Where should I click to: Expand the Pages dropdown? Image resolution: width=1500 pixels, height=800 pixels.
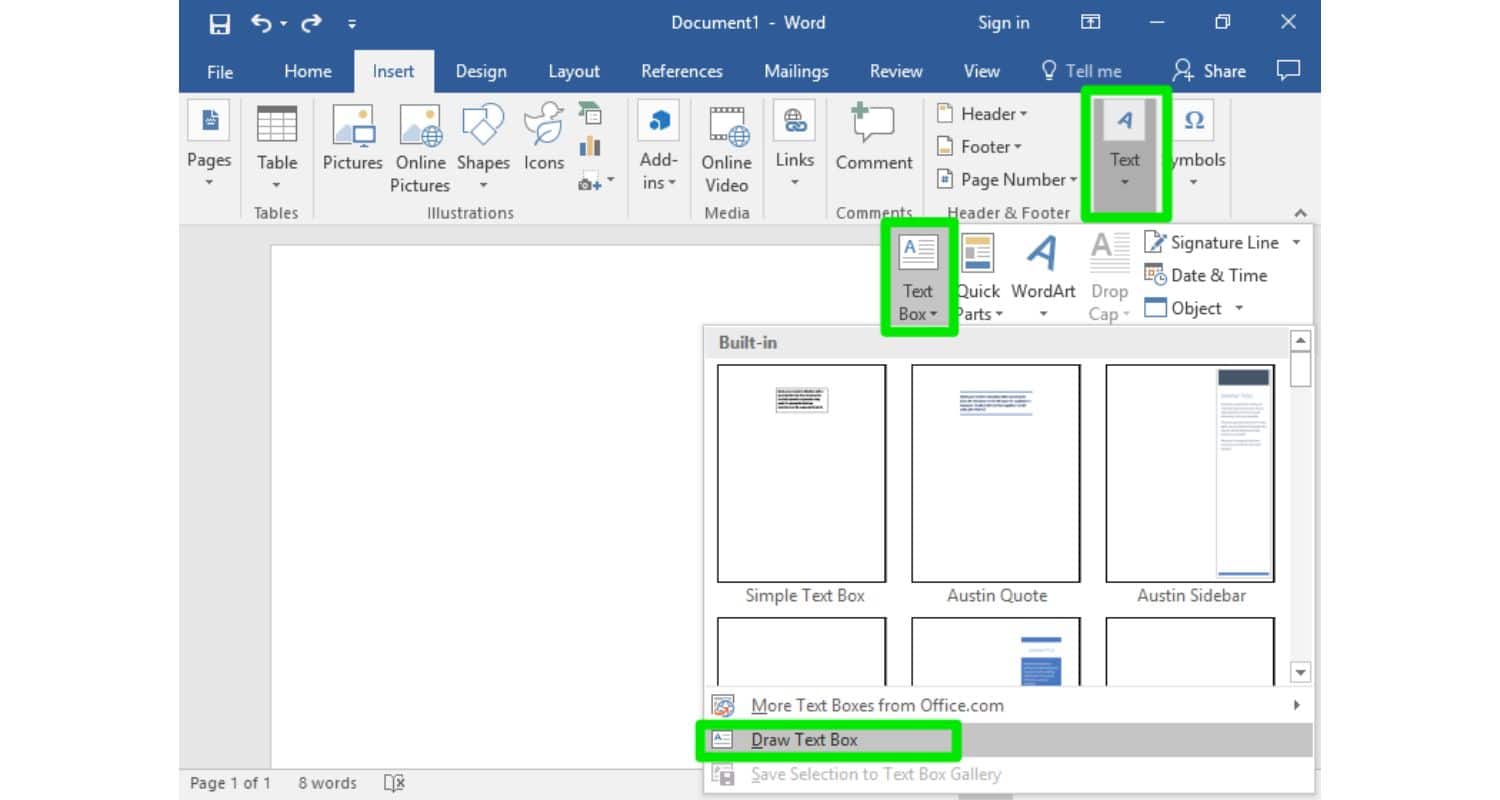tap(209, 146)
